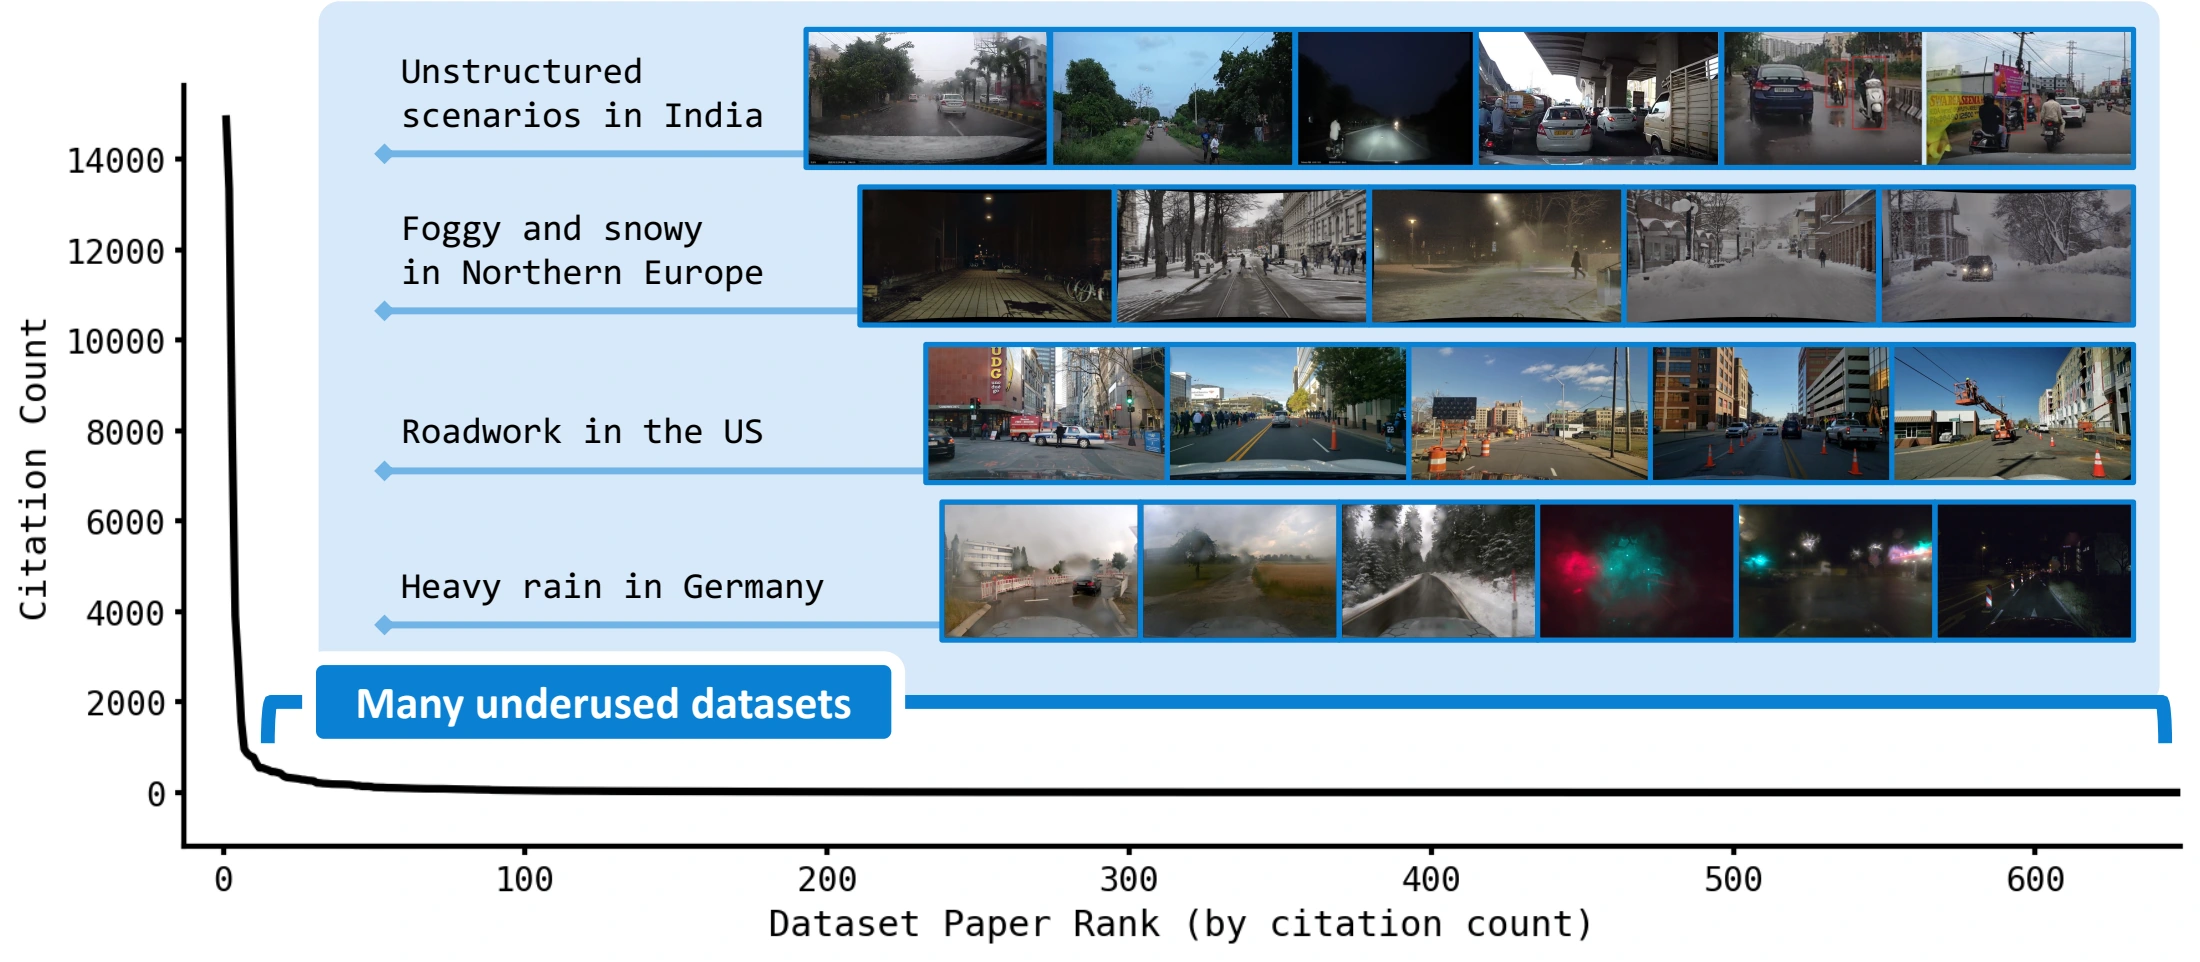Click the 300 tick on rank axis
Screen dimensions: 2200x962
[1129, 879]
